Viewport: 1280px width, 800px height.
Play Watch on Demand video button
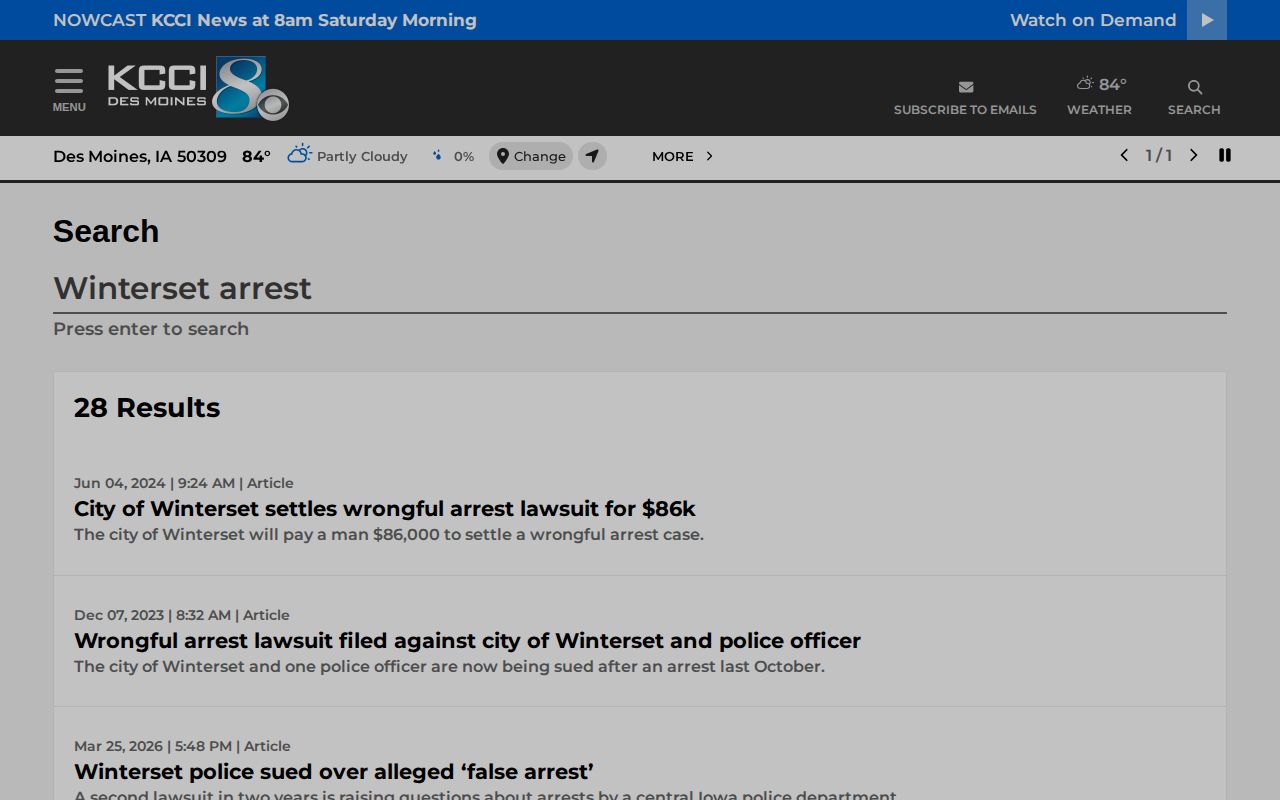pos(1207,20)
